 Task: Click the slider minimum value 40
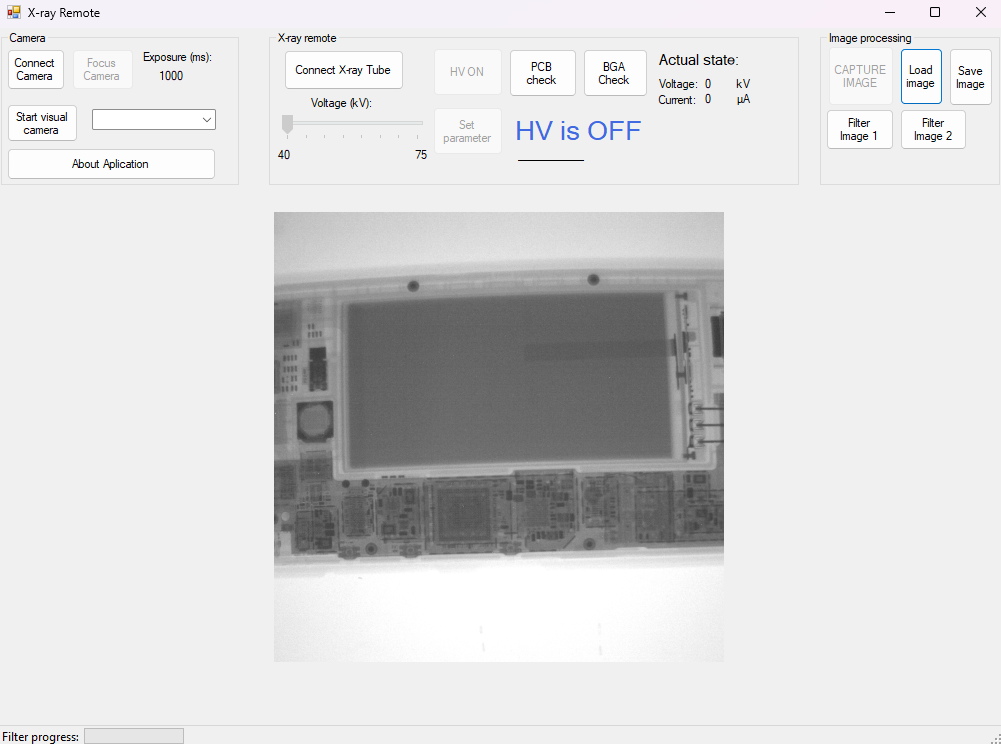tap(284, 155)
